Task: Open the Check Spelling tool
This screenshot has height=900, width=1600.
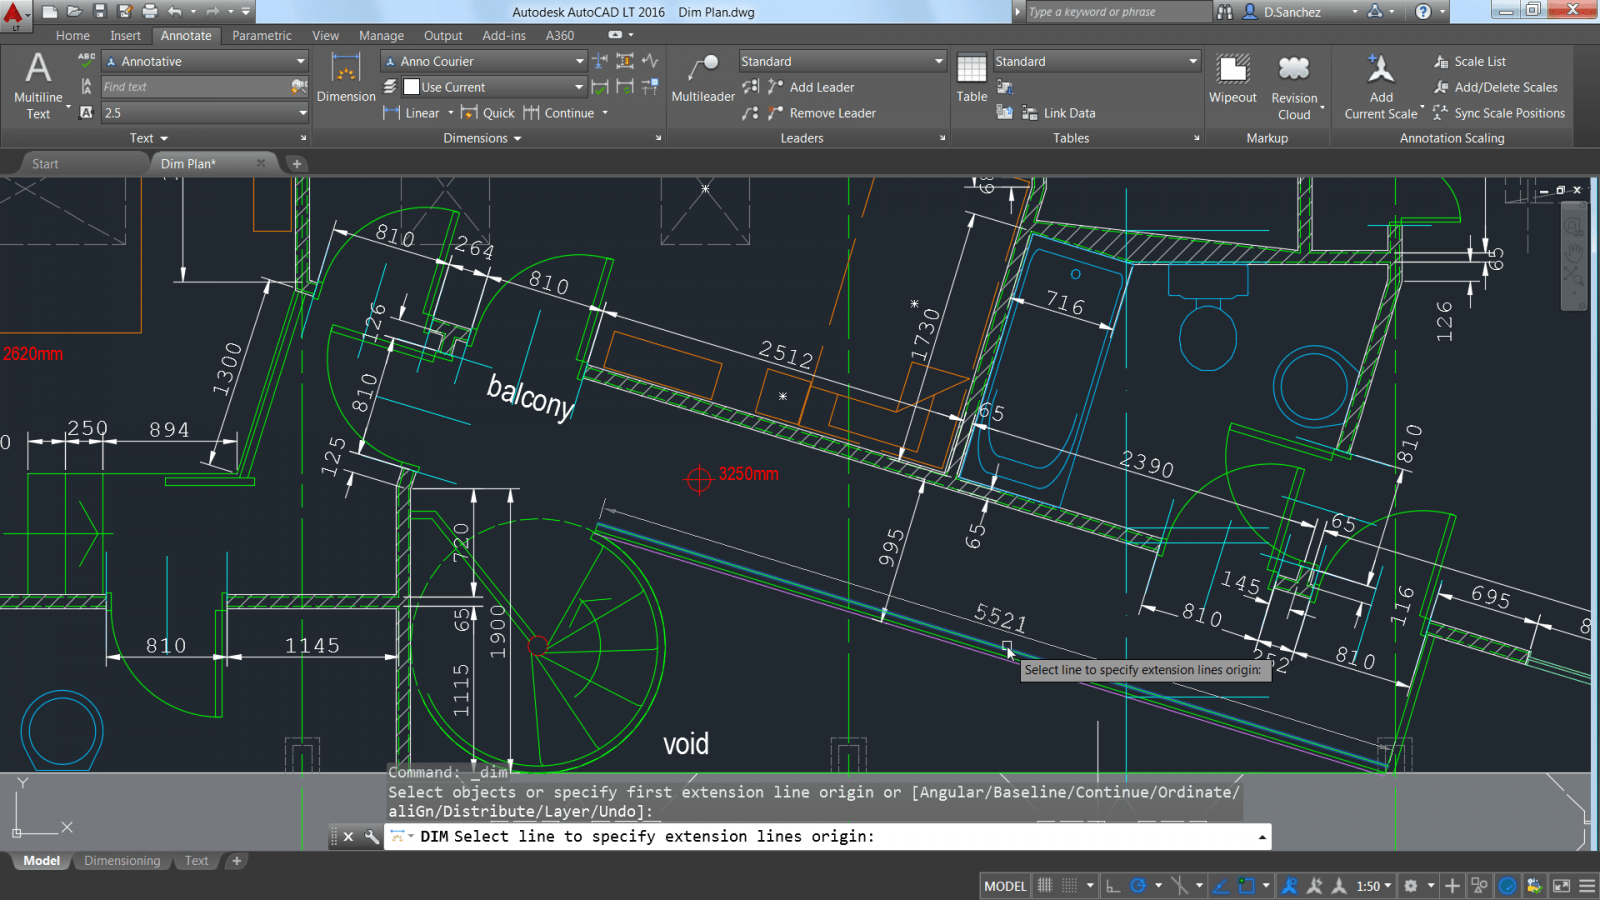Action: pos(85,60)
